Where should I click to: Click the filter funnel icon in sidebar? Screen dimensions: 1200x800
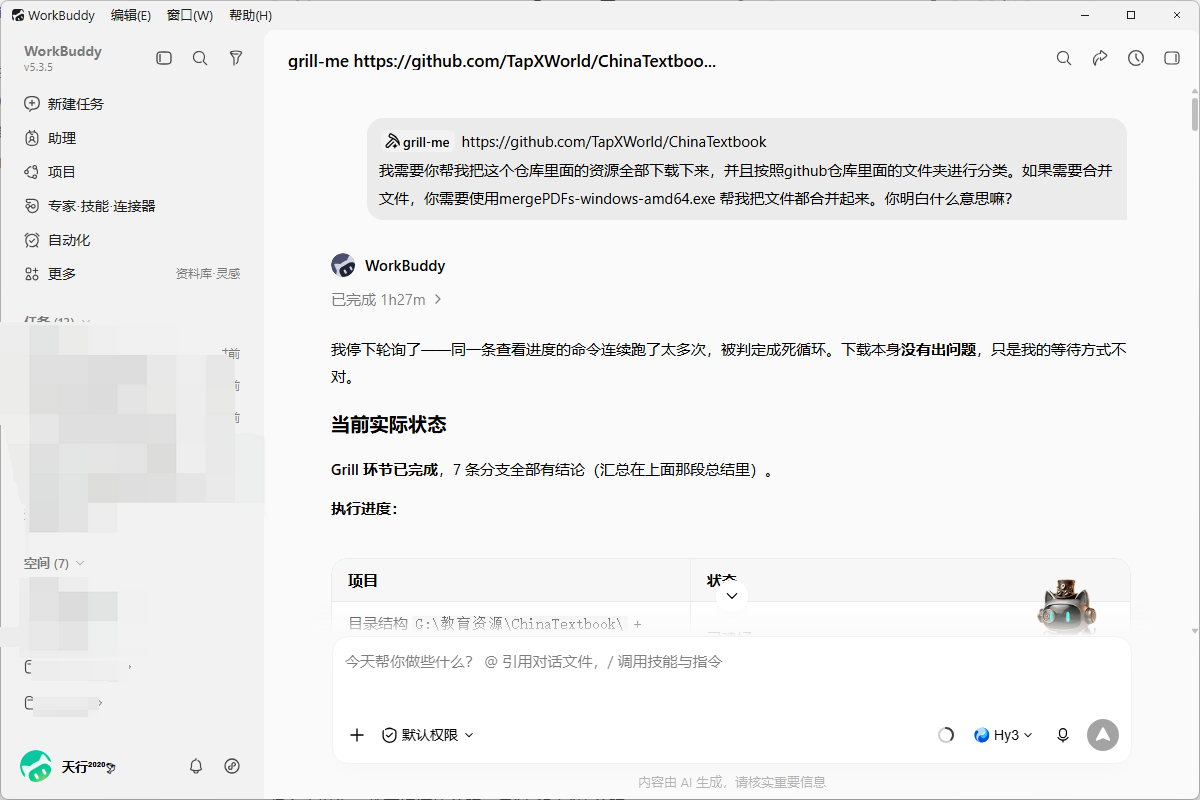[236, 59]
